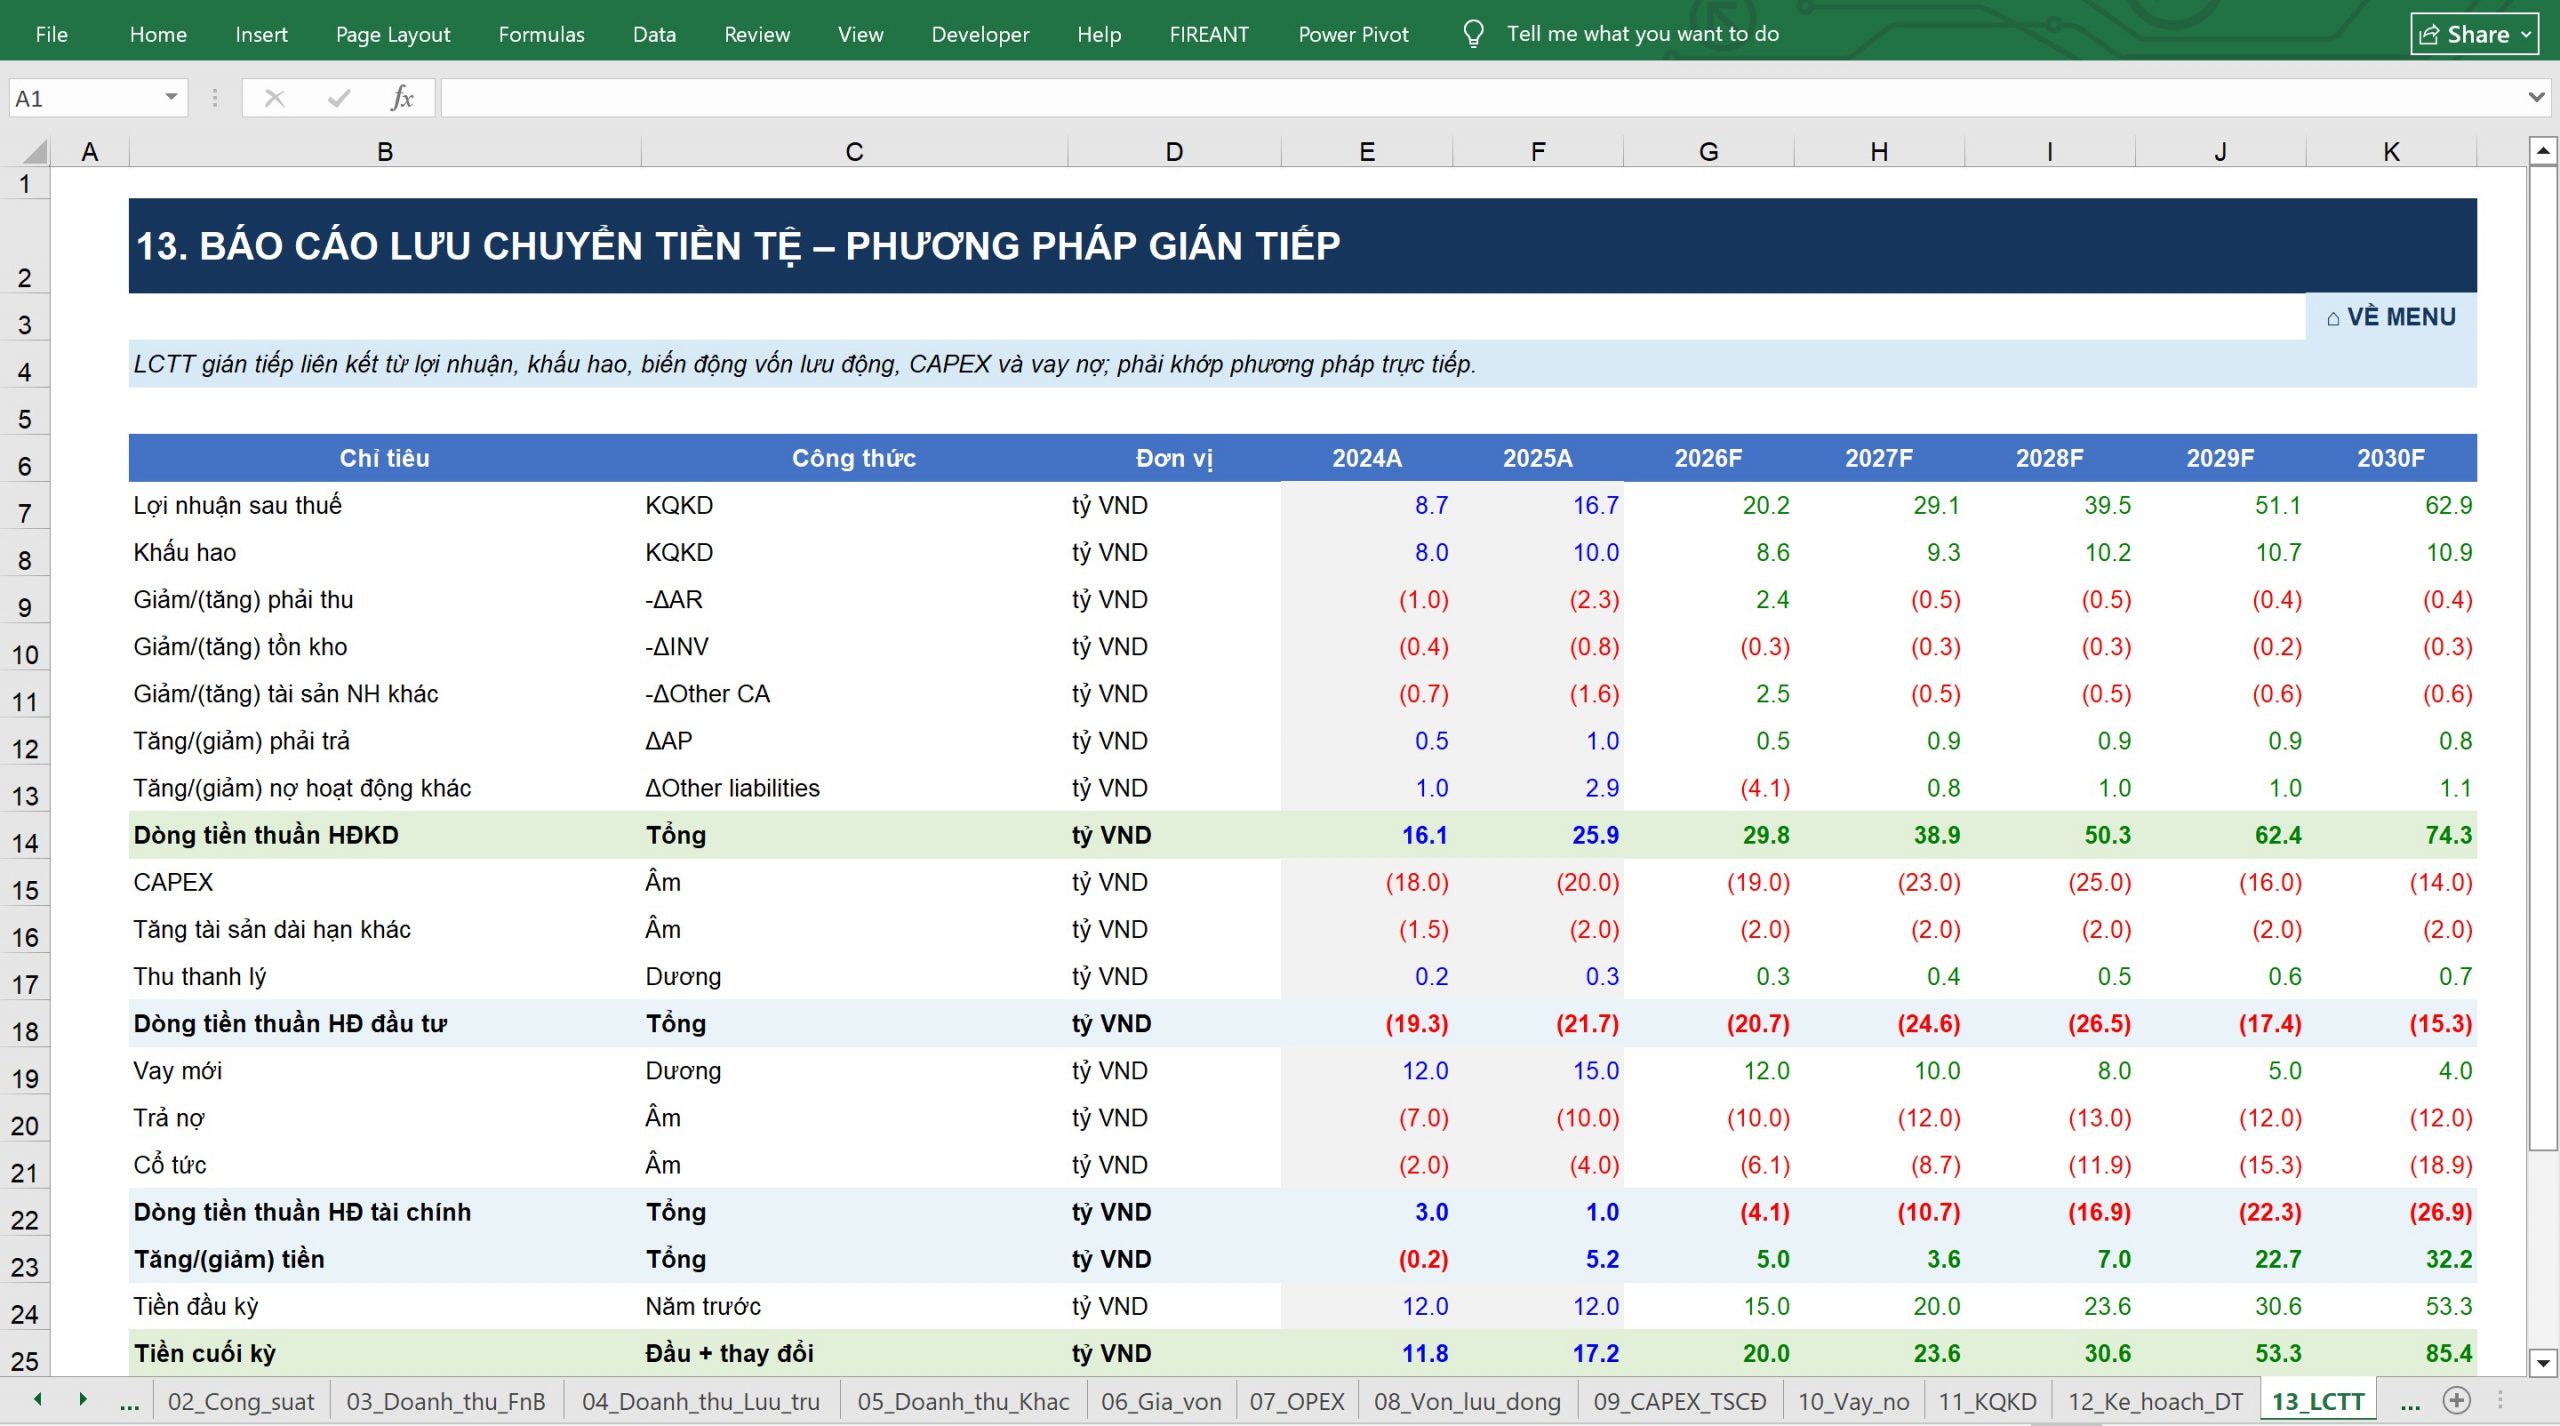Open the Power Pivot tab

point(1353,34)
